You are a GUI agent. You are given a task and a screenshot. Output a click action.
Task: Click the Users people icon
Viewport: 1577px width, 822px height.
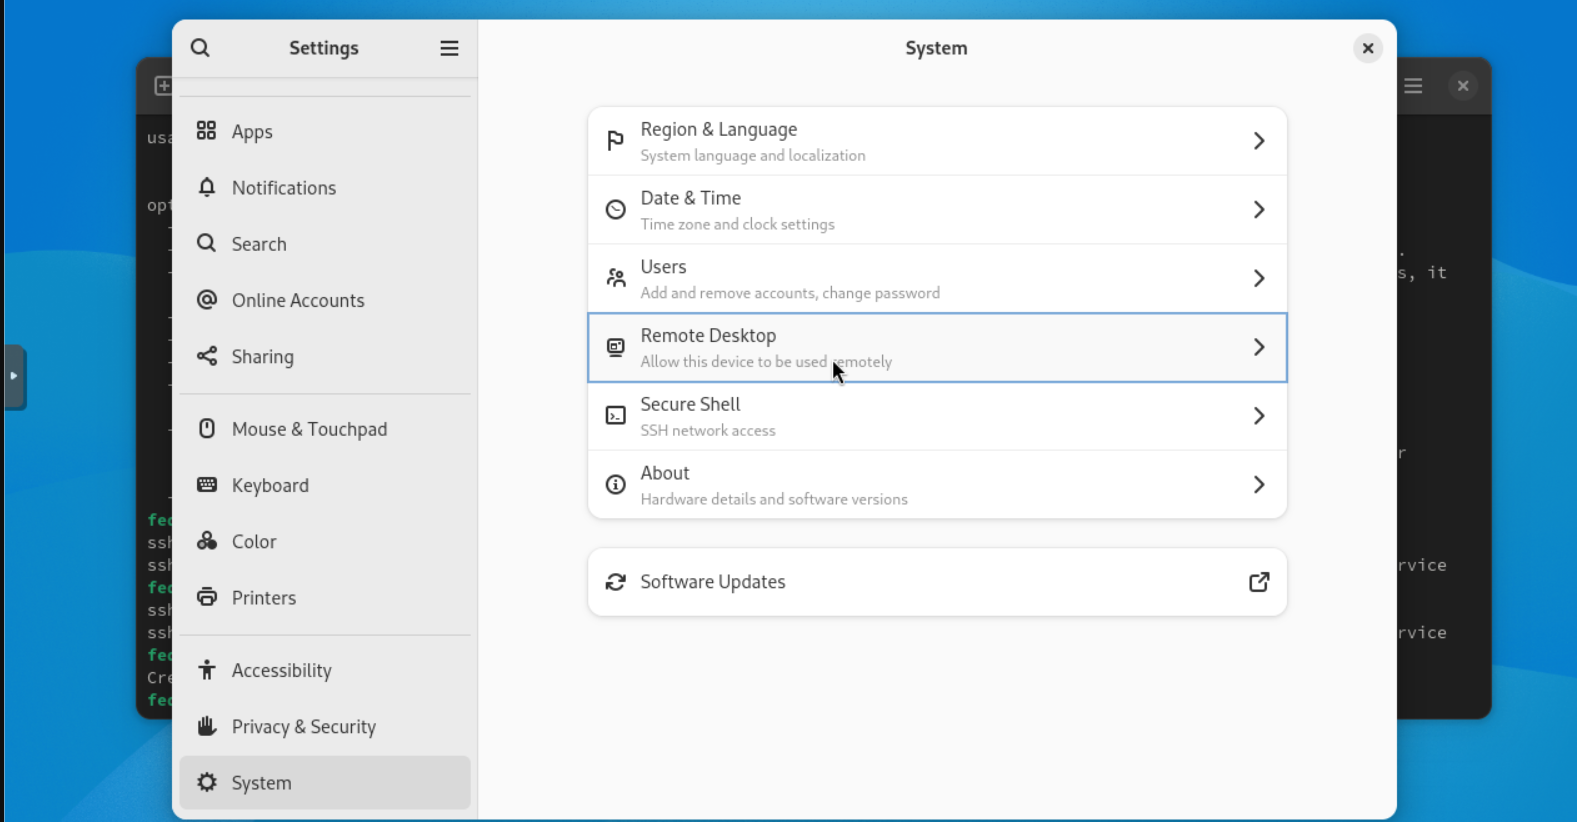[x=615, y=278]
